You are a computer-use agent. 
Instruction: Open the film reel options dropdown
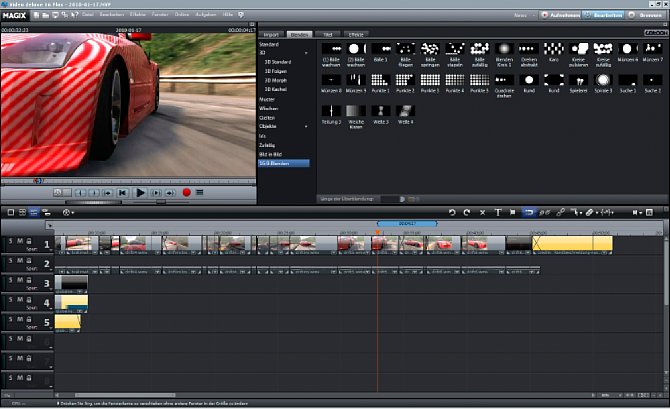coord(68,212)
